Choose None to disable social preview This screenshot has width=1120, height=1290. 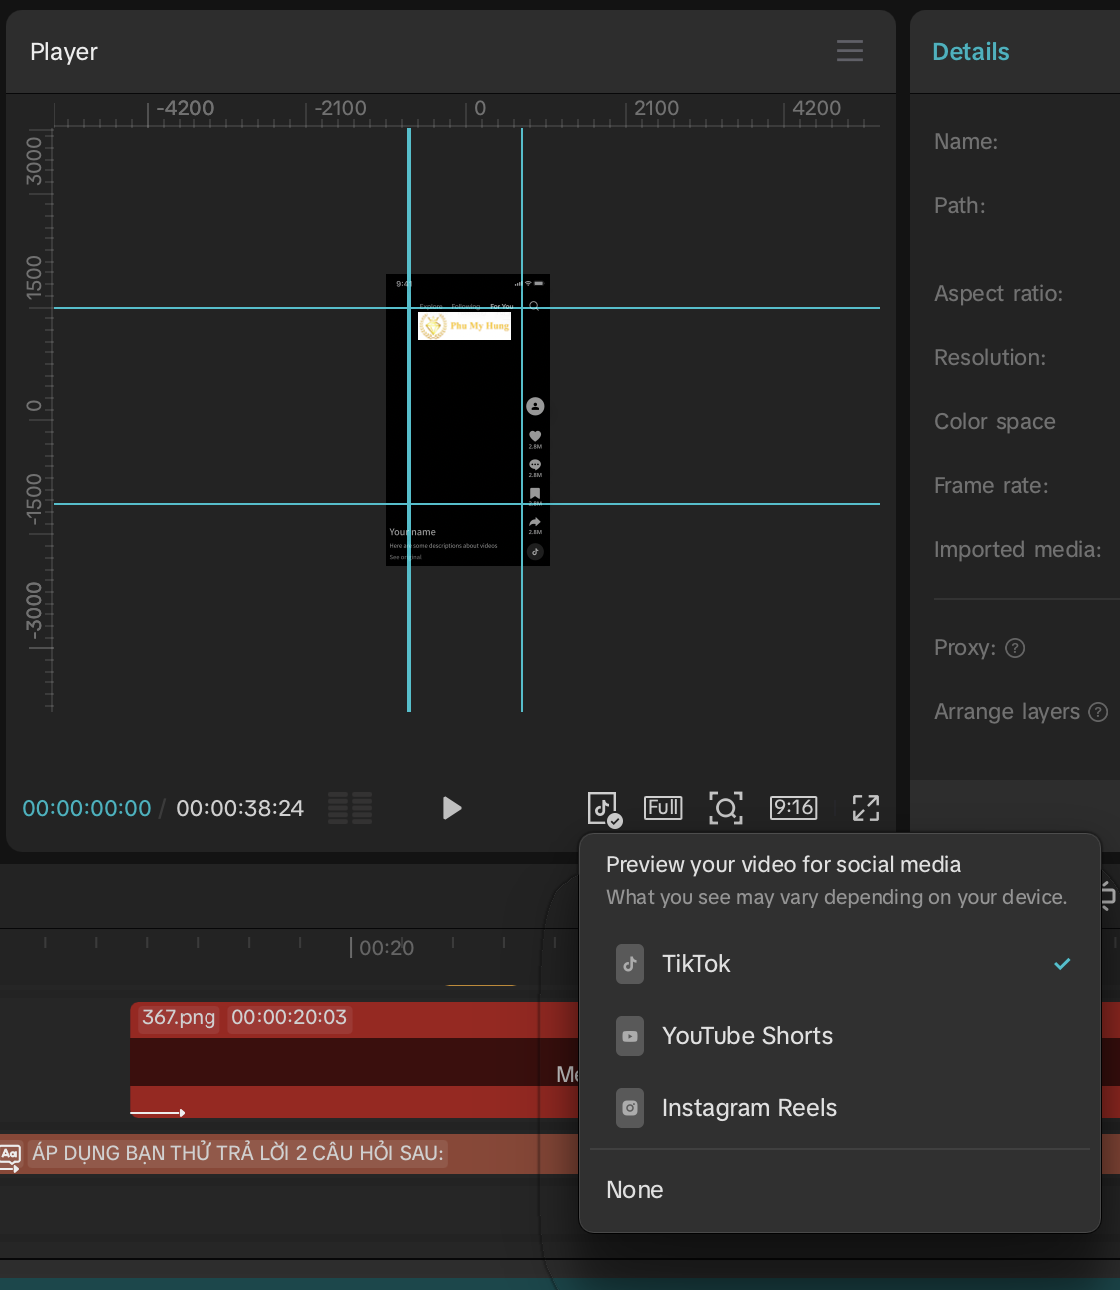[x=635, y=1190]
